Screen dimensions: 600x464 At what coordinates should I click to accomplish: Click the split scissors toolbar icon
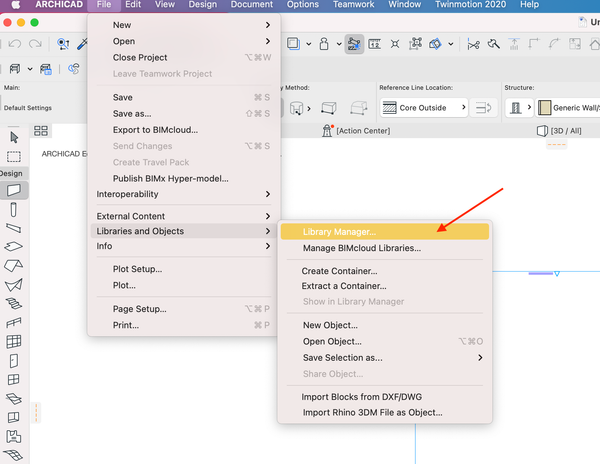473,44
